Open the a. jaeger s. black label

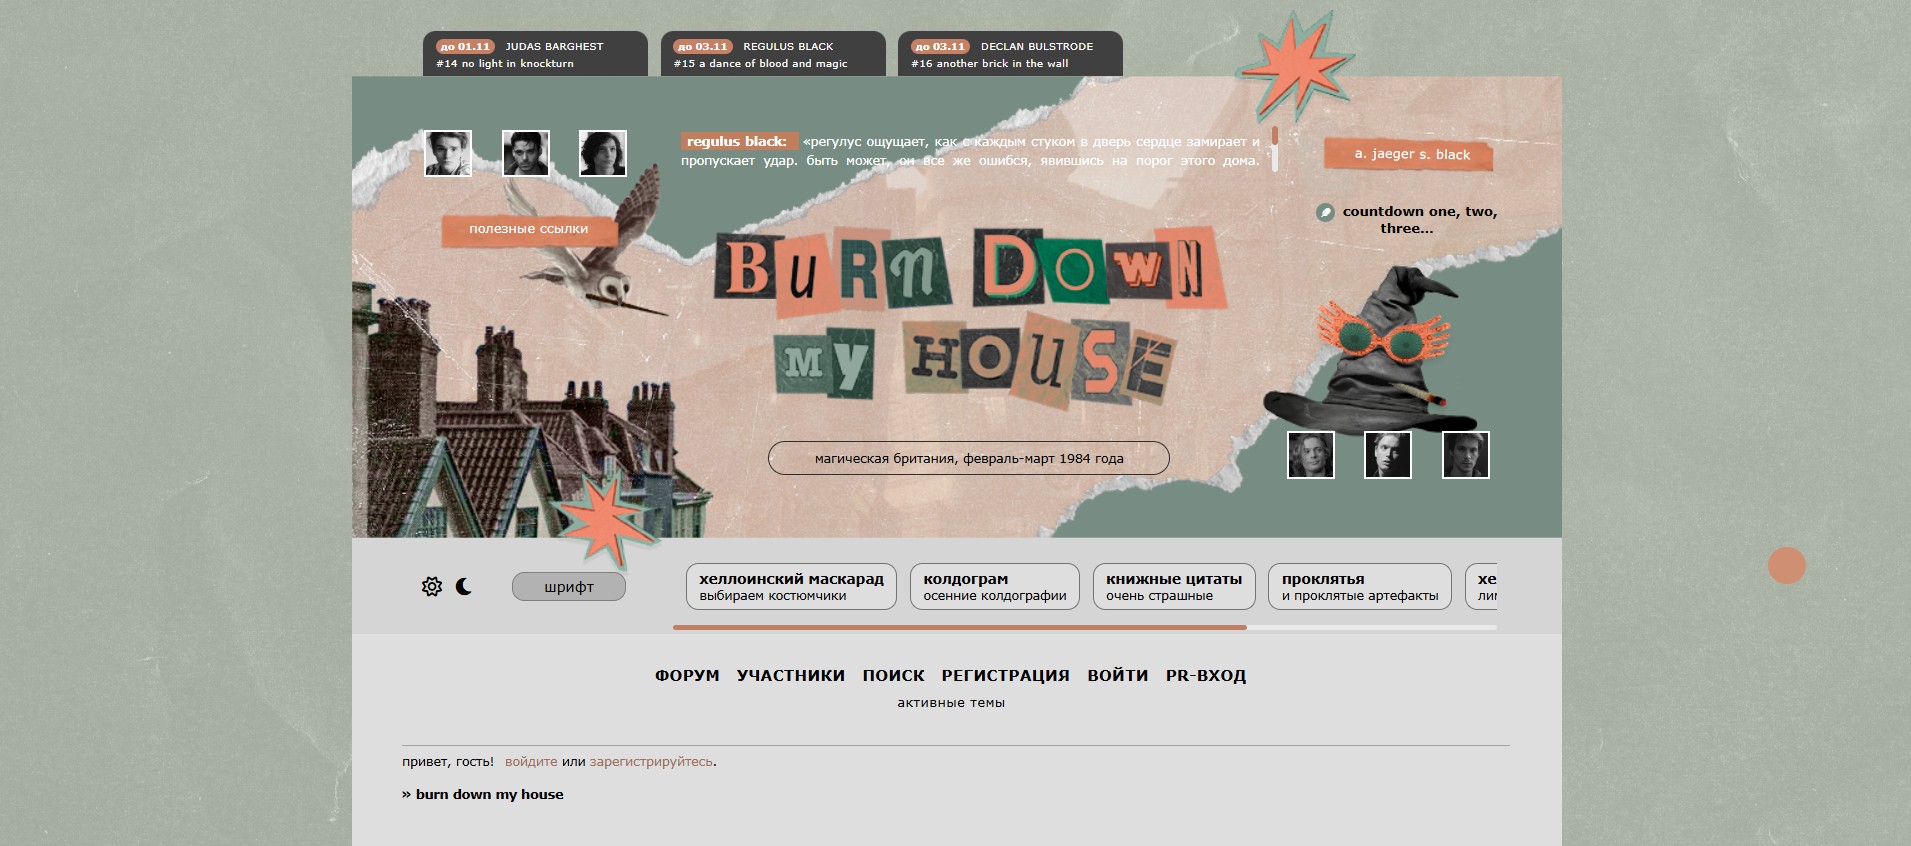[1411, 154]
